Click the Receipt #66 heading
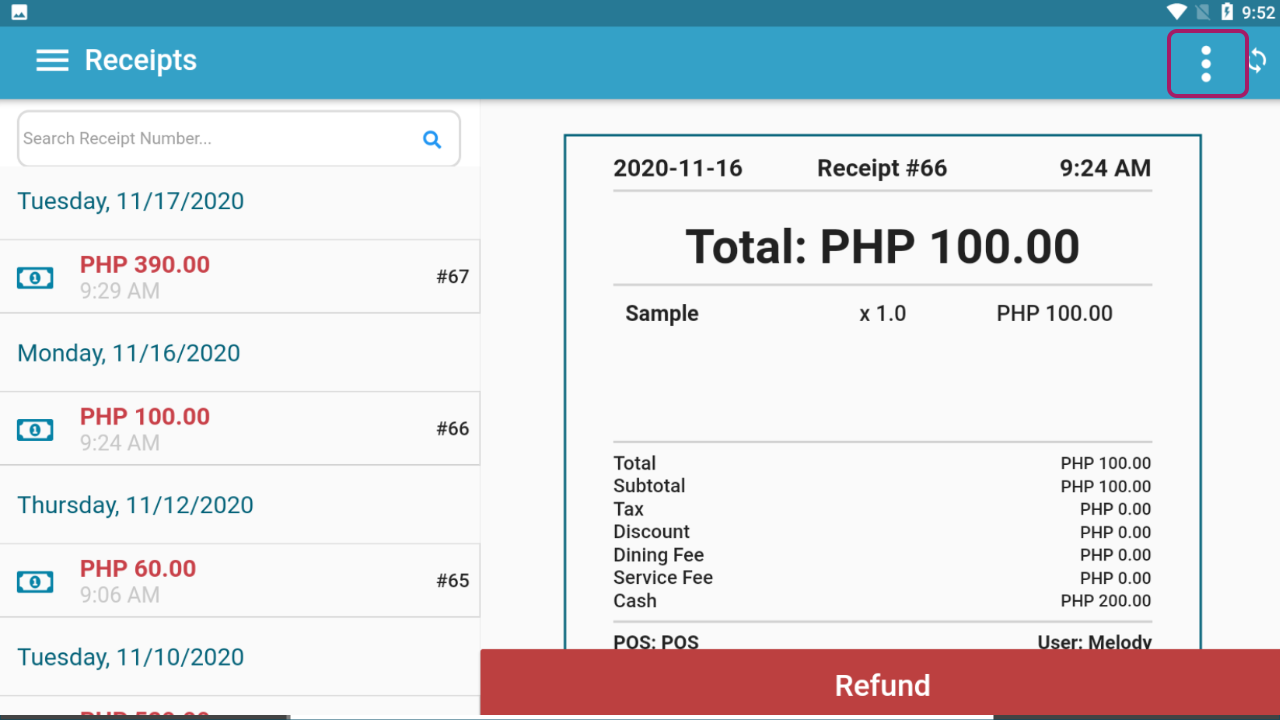The width and height of the screenshot is (1280, 720). [x=882, y=168]
